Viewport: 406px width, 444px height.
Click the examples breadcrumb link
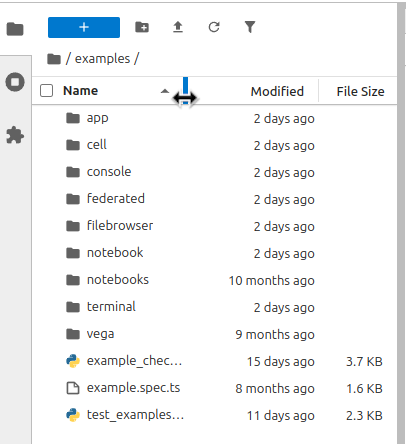pos(102,59)
